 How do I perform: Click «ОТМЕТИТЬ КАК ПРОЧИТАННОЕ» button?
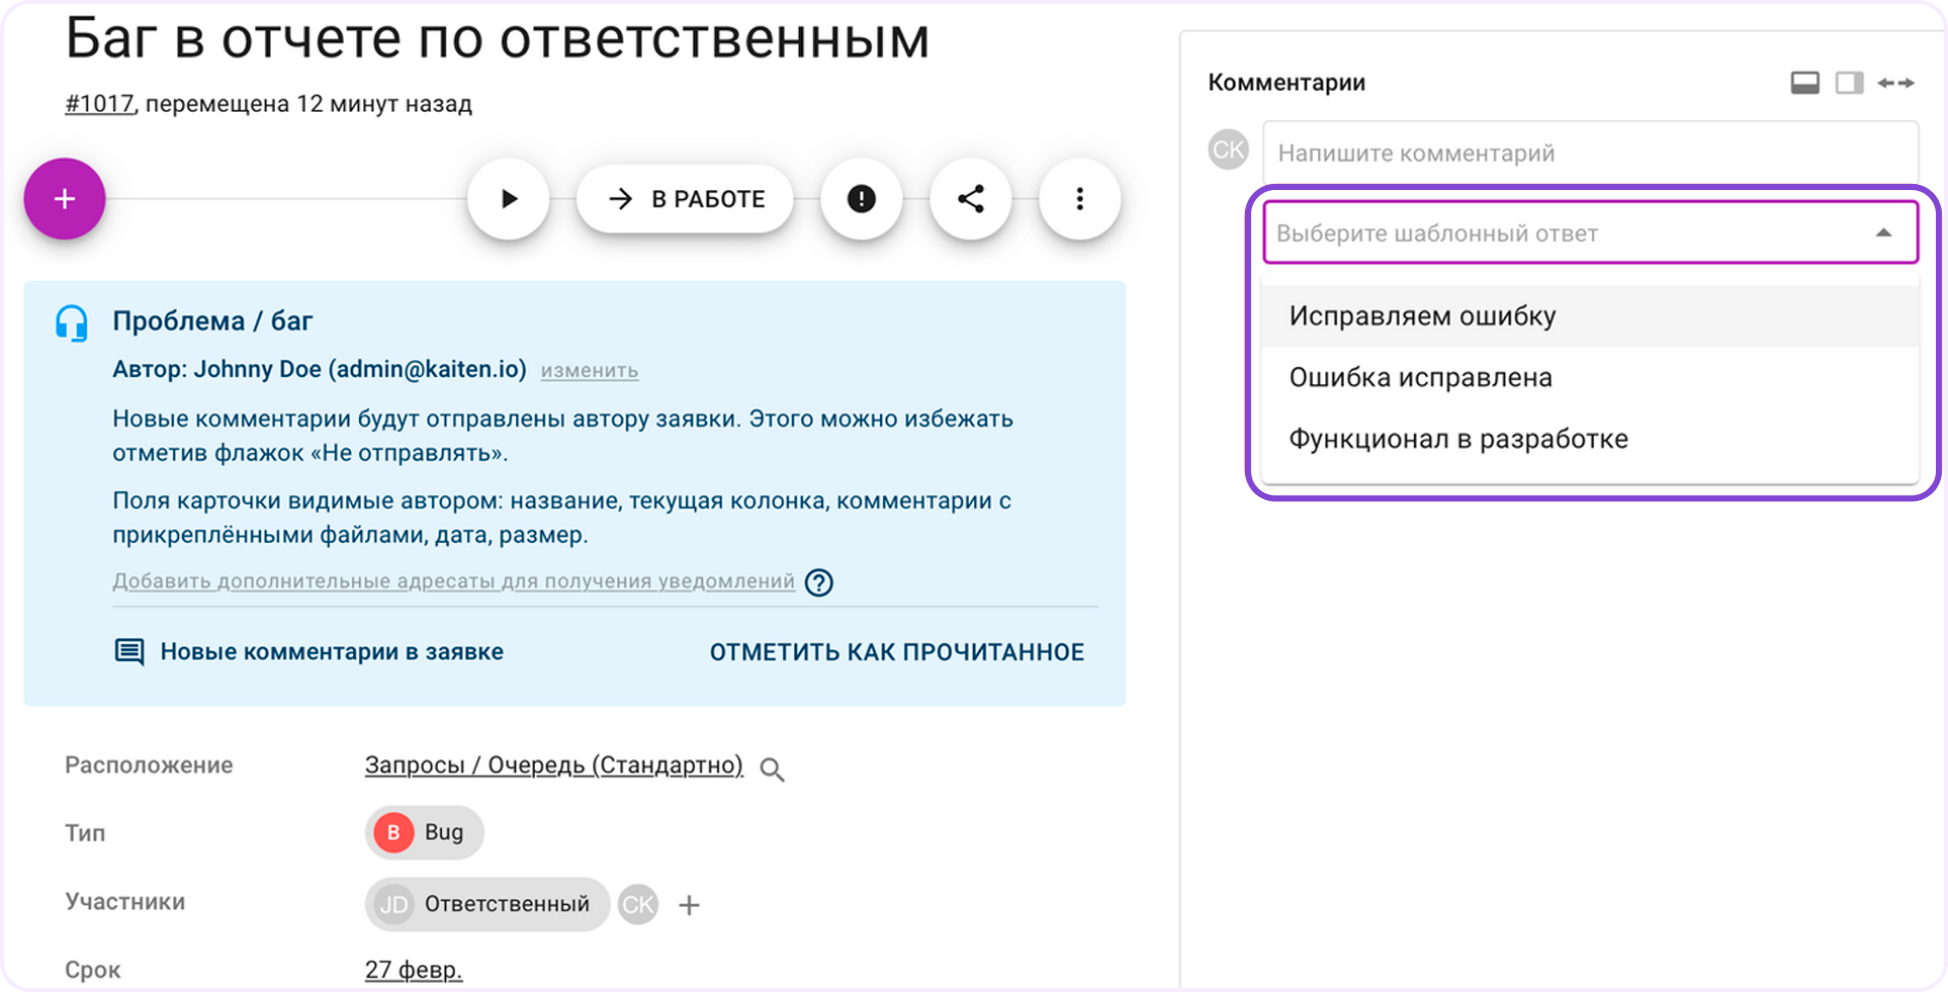coord(896,652)
